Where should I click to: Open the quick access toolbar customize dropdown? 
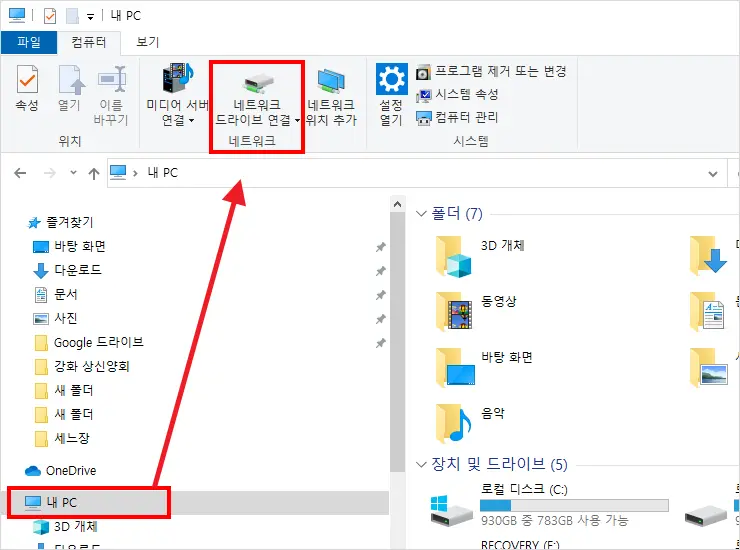90,17
